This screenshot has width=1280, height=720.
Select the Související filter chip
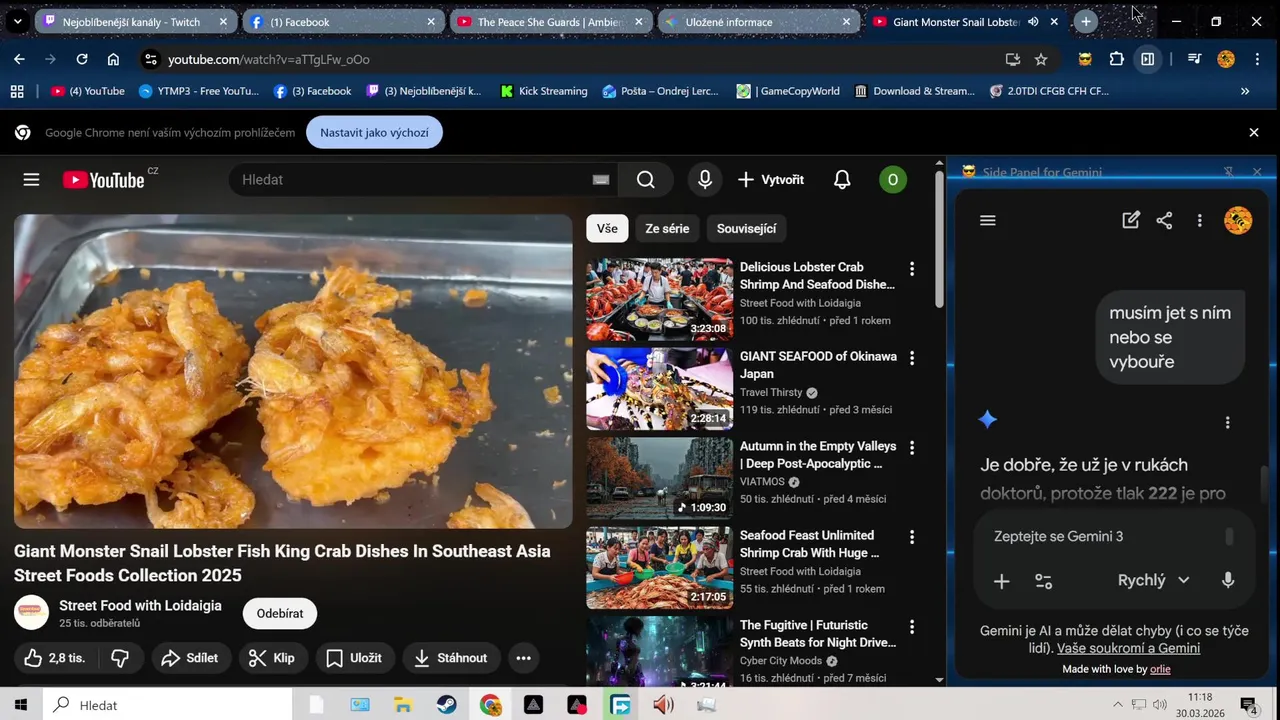click(x=746, y=229)
